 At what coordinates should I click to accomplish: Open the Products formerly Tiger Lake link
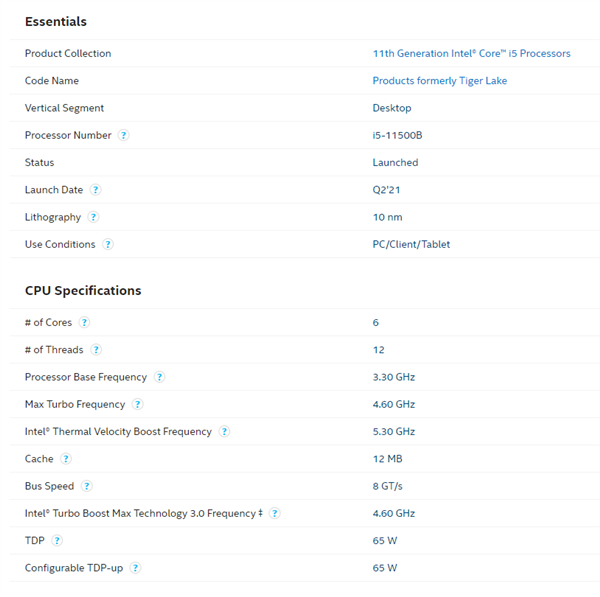click(x=440, y=81)
